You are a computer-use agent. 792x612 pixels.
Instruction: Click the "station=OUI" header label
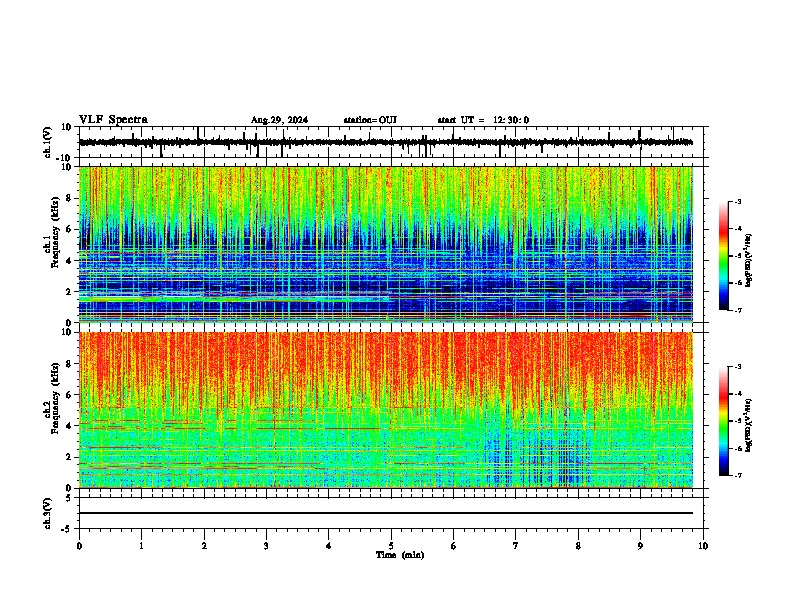(x=370, y=120)
